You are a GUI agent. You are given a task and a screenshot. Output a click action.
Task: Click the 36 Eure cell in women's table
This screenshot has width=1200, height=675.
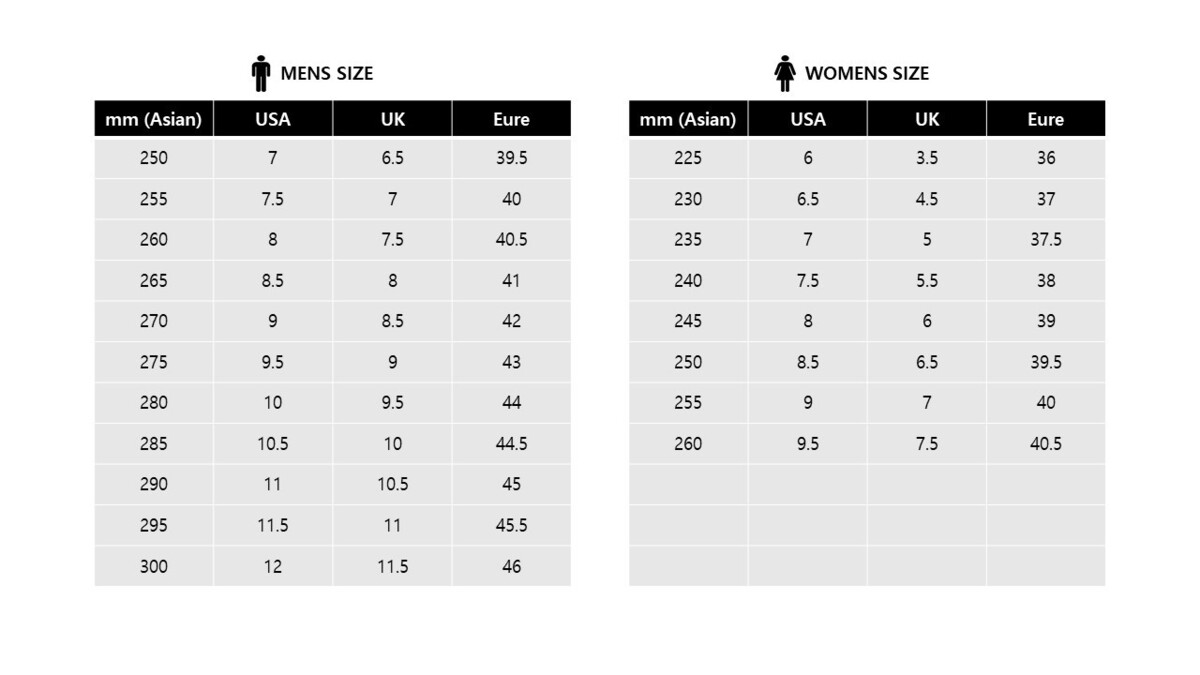pyautogui.click(x=1046, y=158)
